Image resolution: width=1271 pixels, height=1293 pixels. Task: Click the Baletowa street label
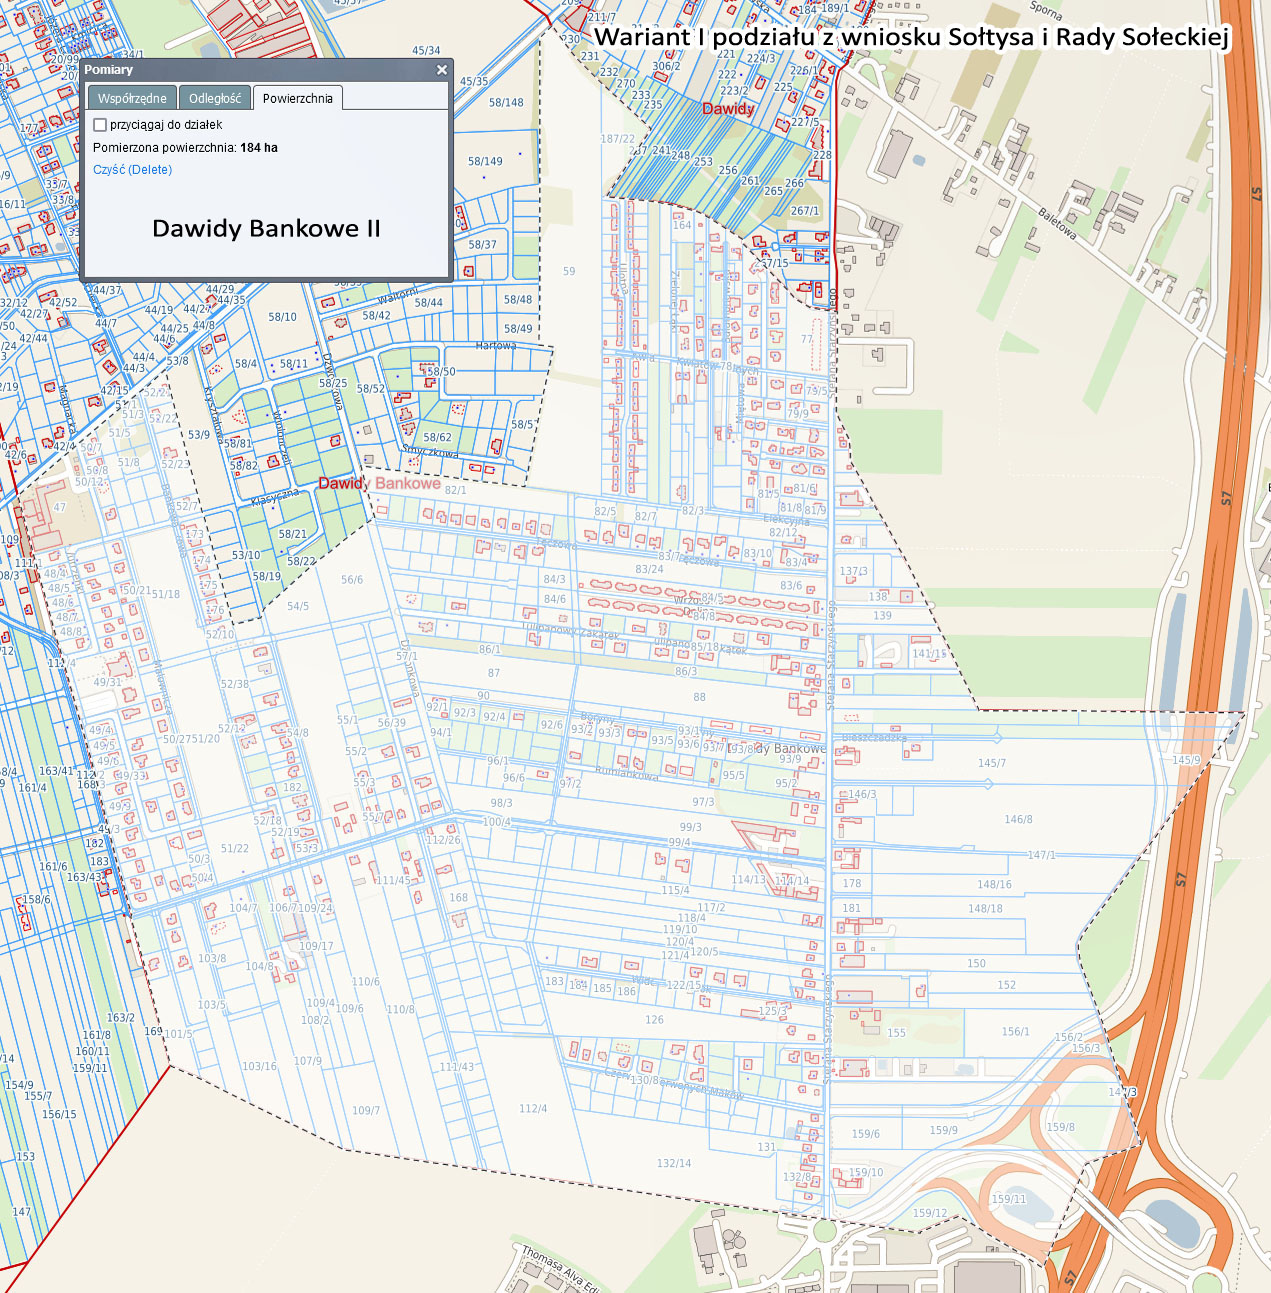pyautogui.click(x=1057, y=223)
